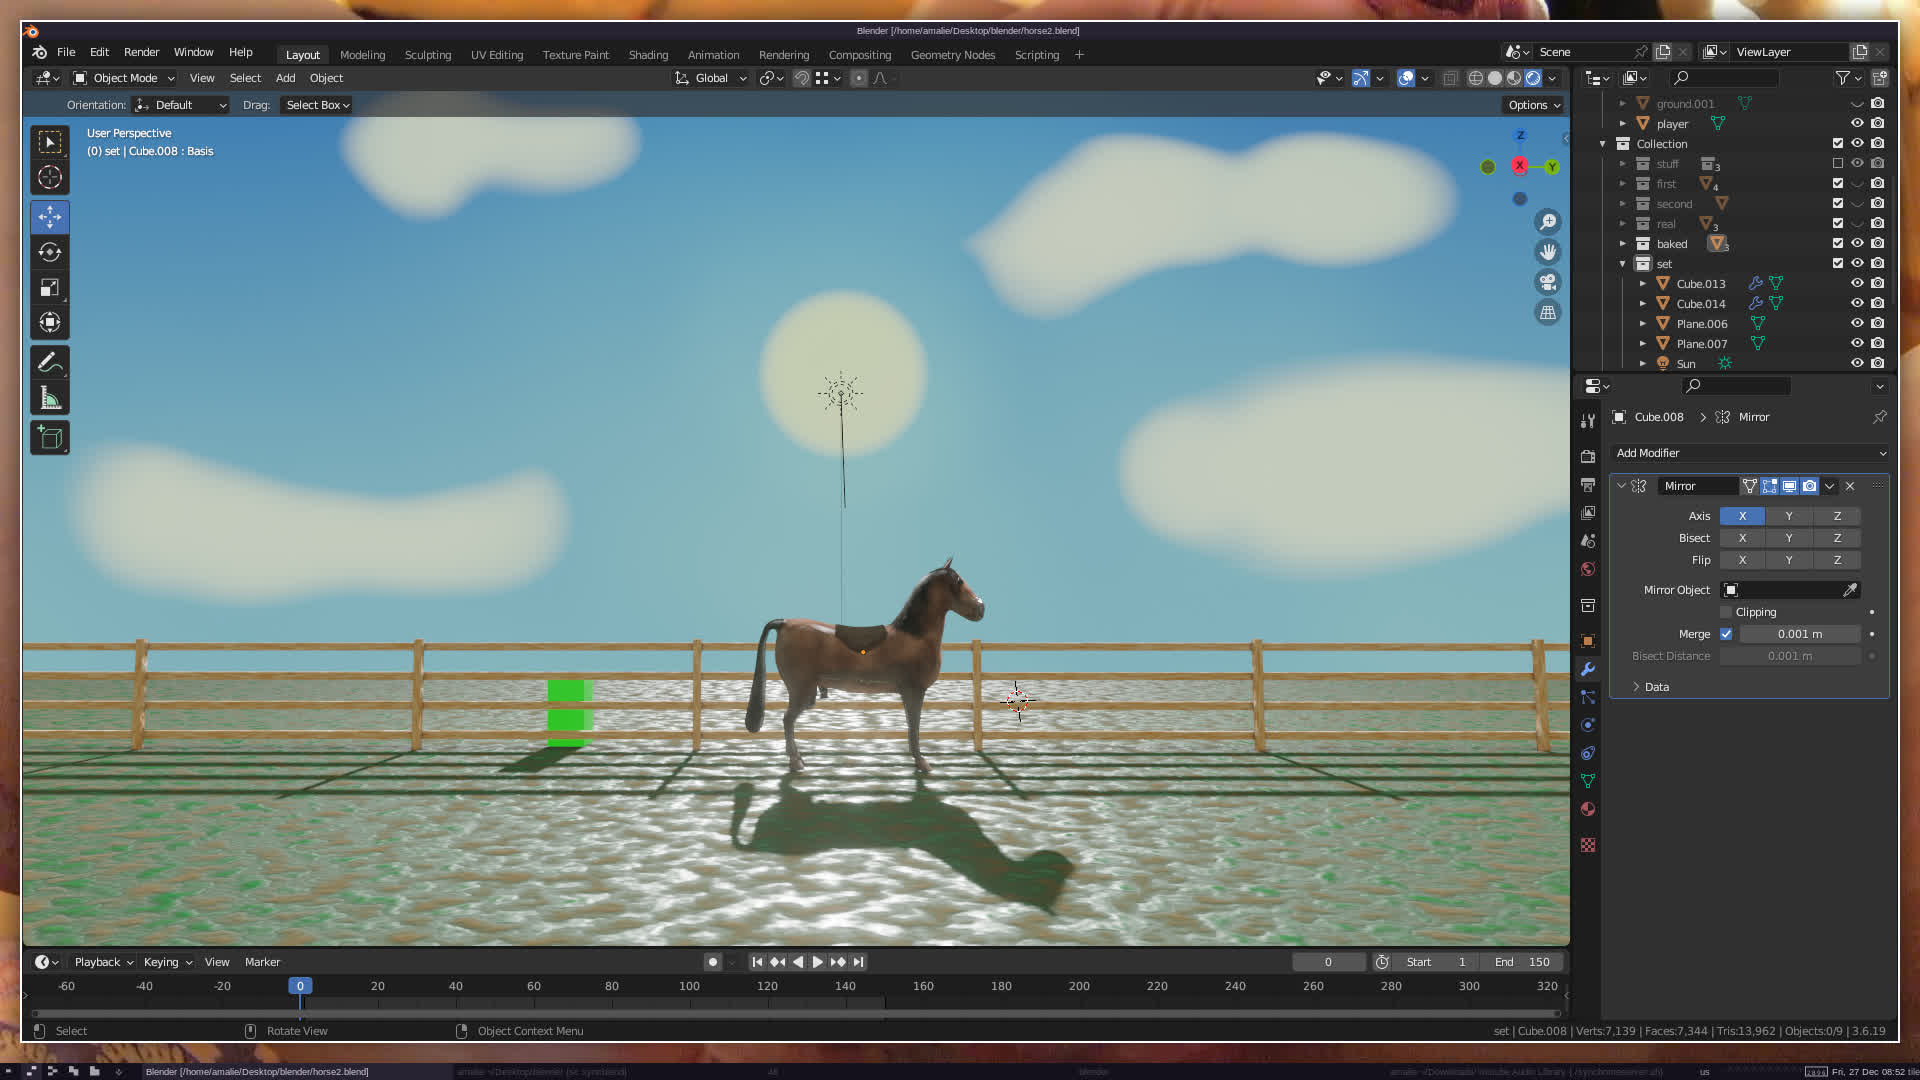The image size is (1920, 1080).
Task: Activate the Annotate pencil tool
Action: [x=50, y=362]
